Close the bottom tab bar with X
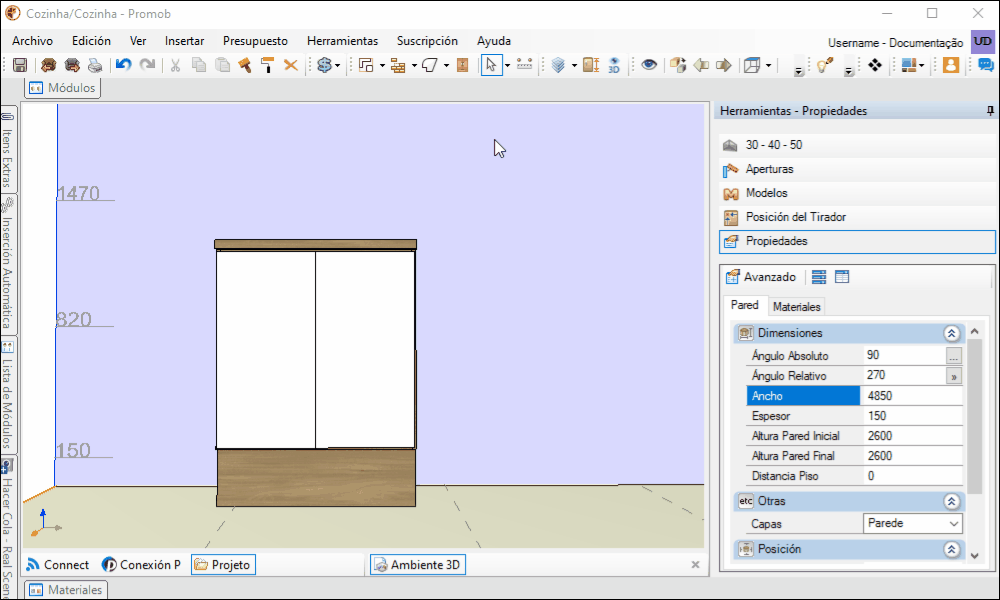Image resolution: width=1000 pixels, height=600 pixels. tap(695, 565)
